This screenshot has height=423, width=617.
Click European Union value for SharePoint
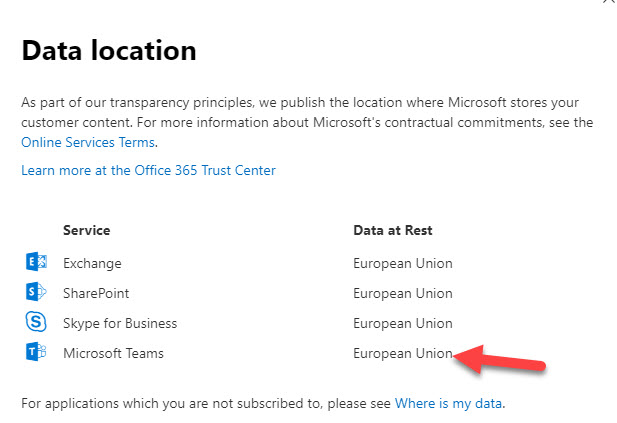click(x=403, y=293)
